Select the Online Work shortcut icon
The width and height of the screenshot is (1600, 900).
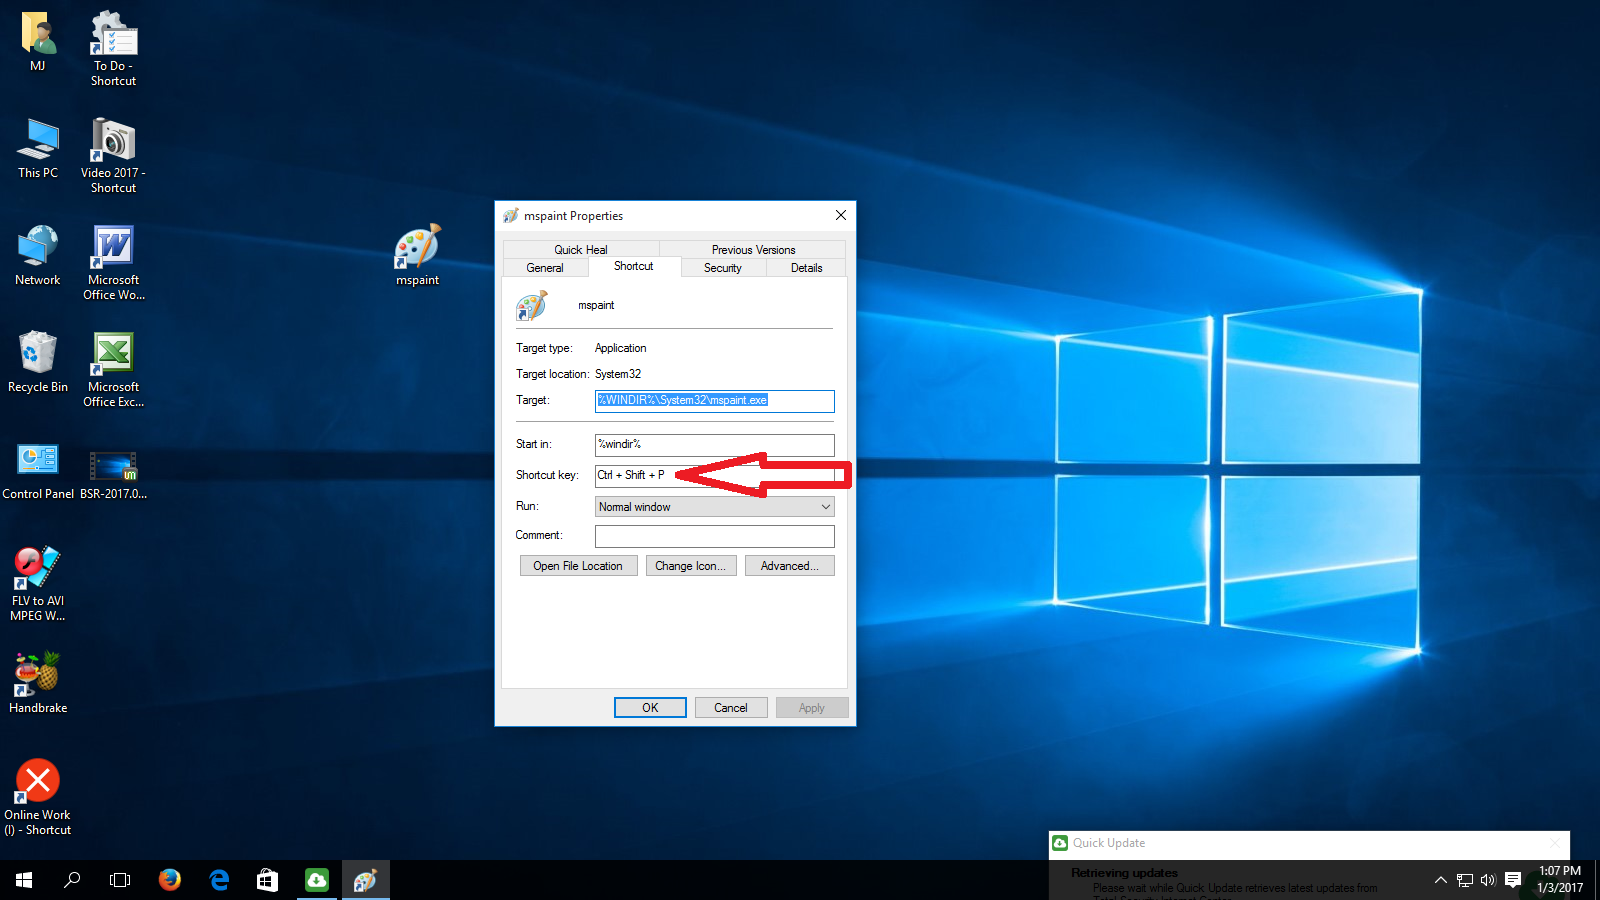click(x=38, y=781)
